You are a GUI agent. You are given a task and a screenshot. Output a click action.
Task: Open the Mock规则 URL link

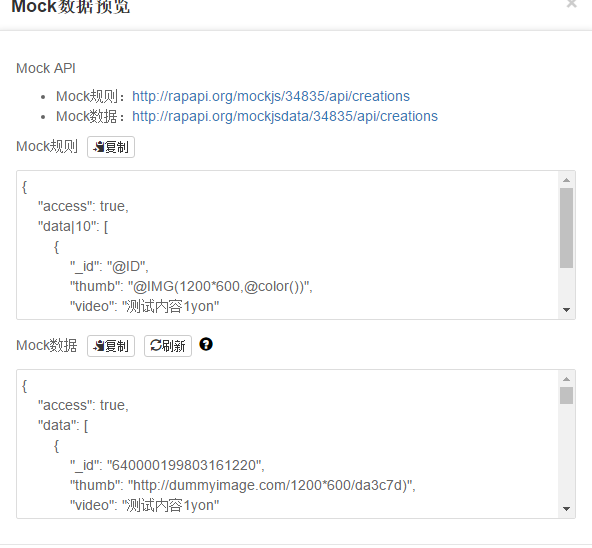click(x=271, y=96)
